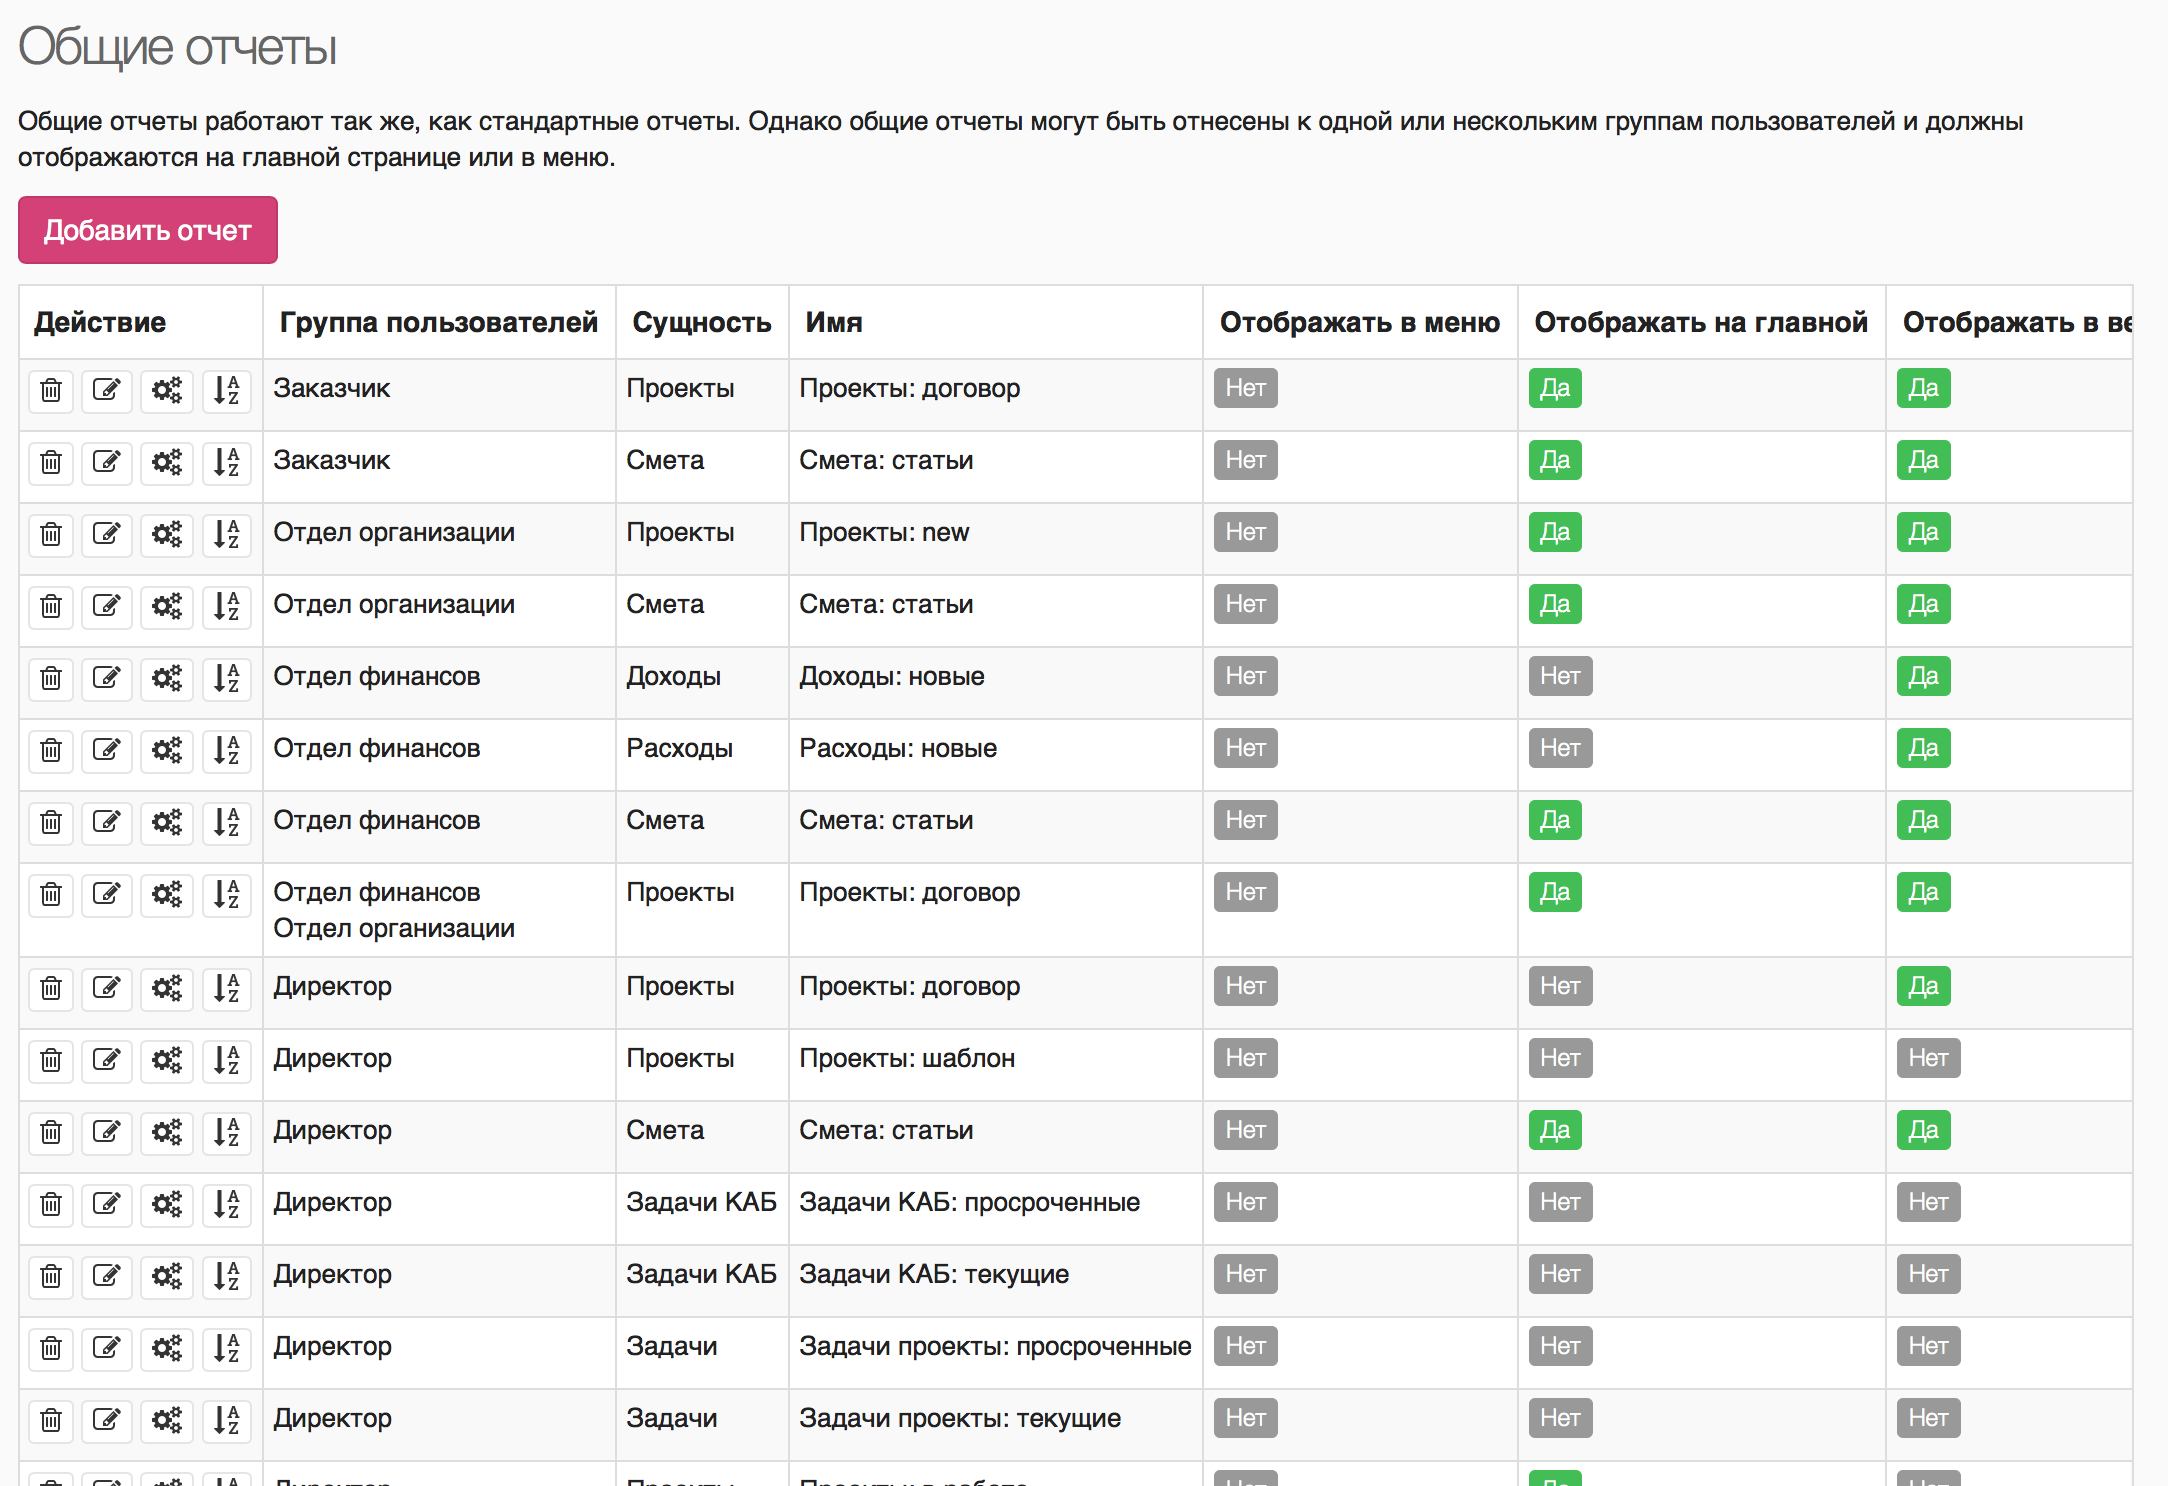Select the Отображать в меню column header

[1360, 322]
